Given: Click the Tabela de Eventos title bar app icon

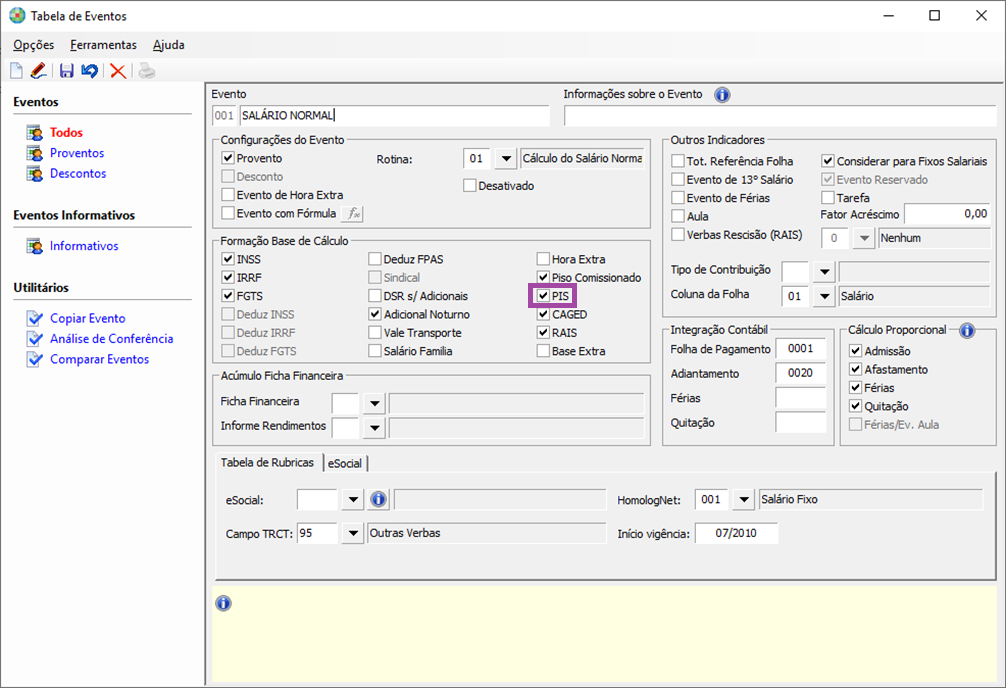Looking at the screenshot, I should pos(17,15).
